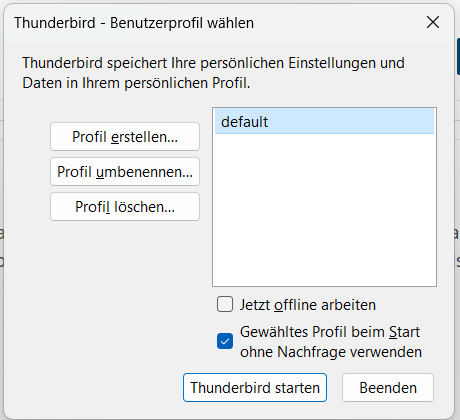Click the 'ohne Nachfrage verwenden' label line
Image resolution: width=460 pixels, height=420 pixels.
331,352
